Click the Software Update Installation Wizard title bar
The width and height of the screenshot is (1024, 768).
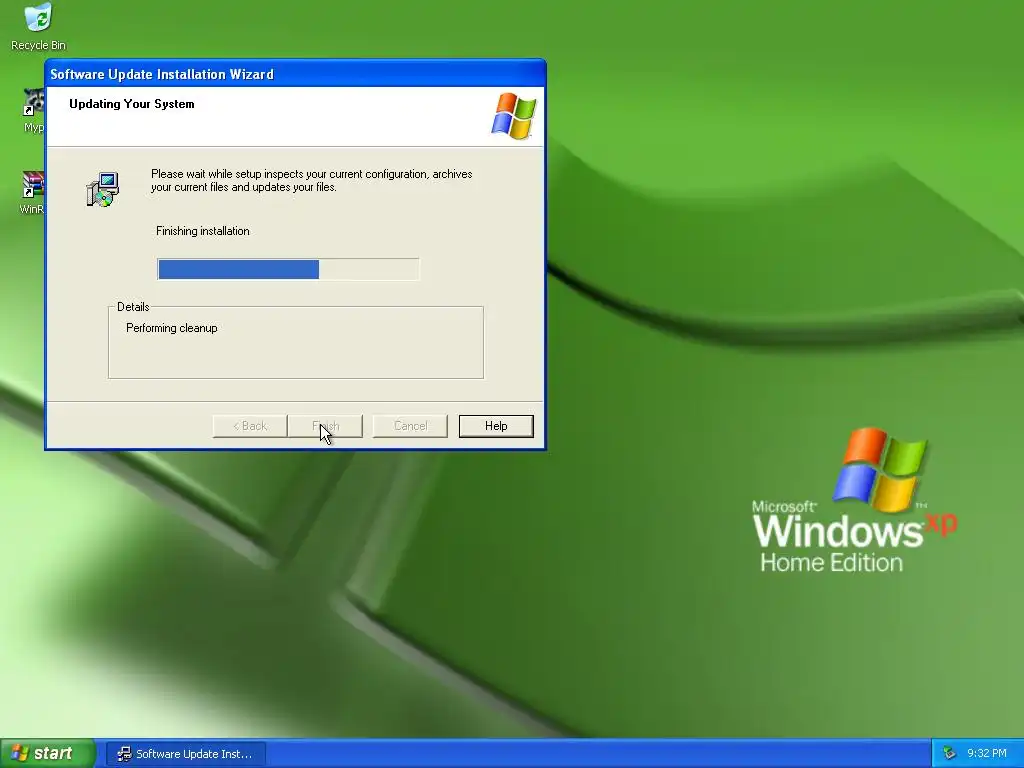point(295,74)
